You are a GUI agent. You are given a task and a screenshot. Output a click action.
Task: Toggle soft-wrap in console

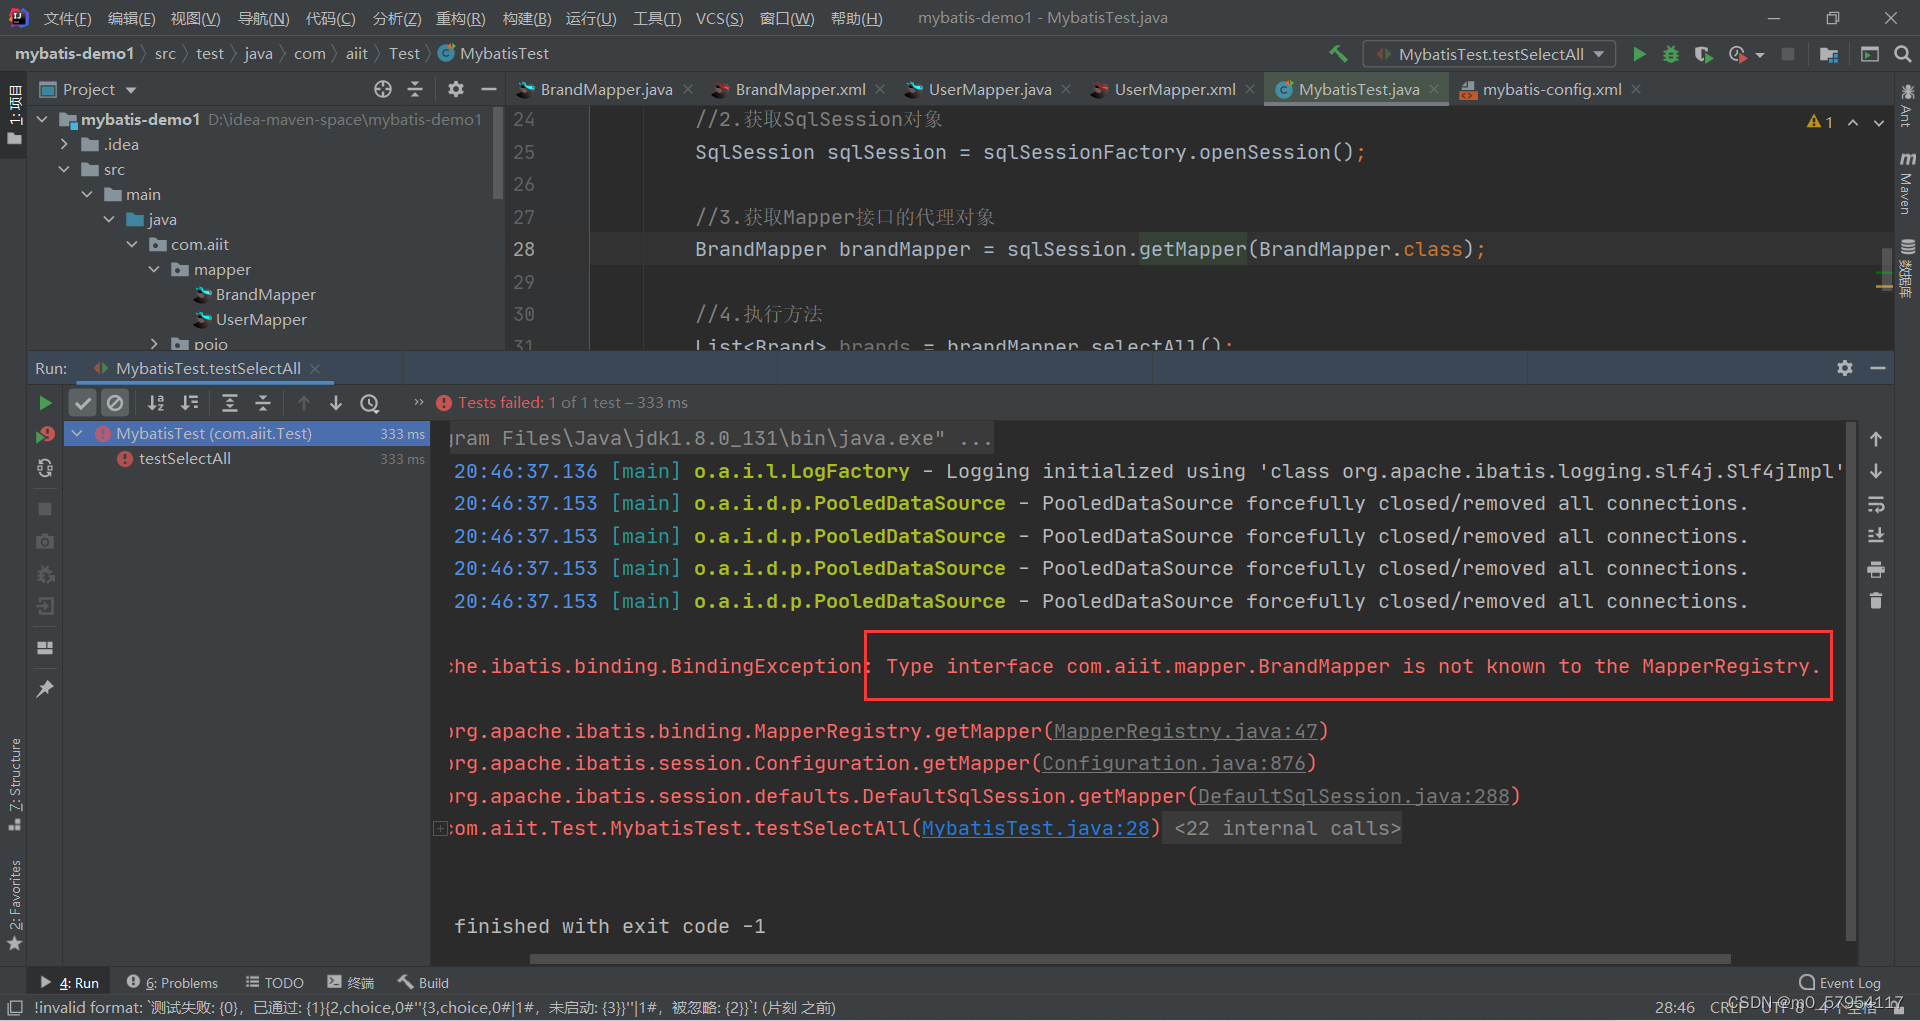pos(1876,504)
